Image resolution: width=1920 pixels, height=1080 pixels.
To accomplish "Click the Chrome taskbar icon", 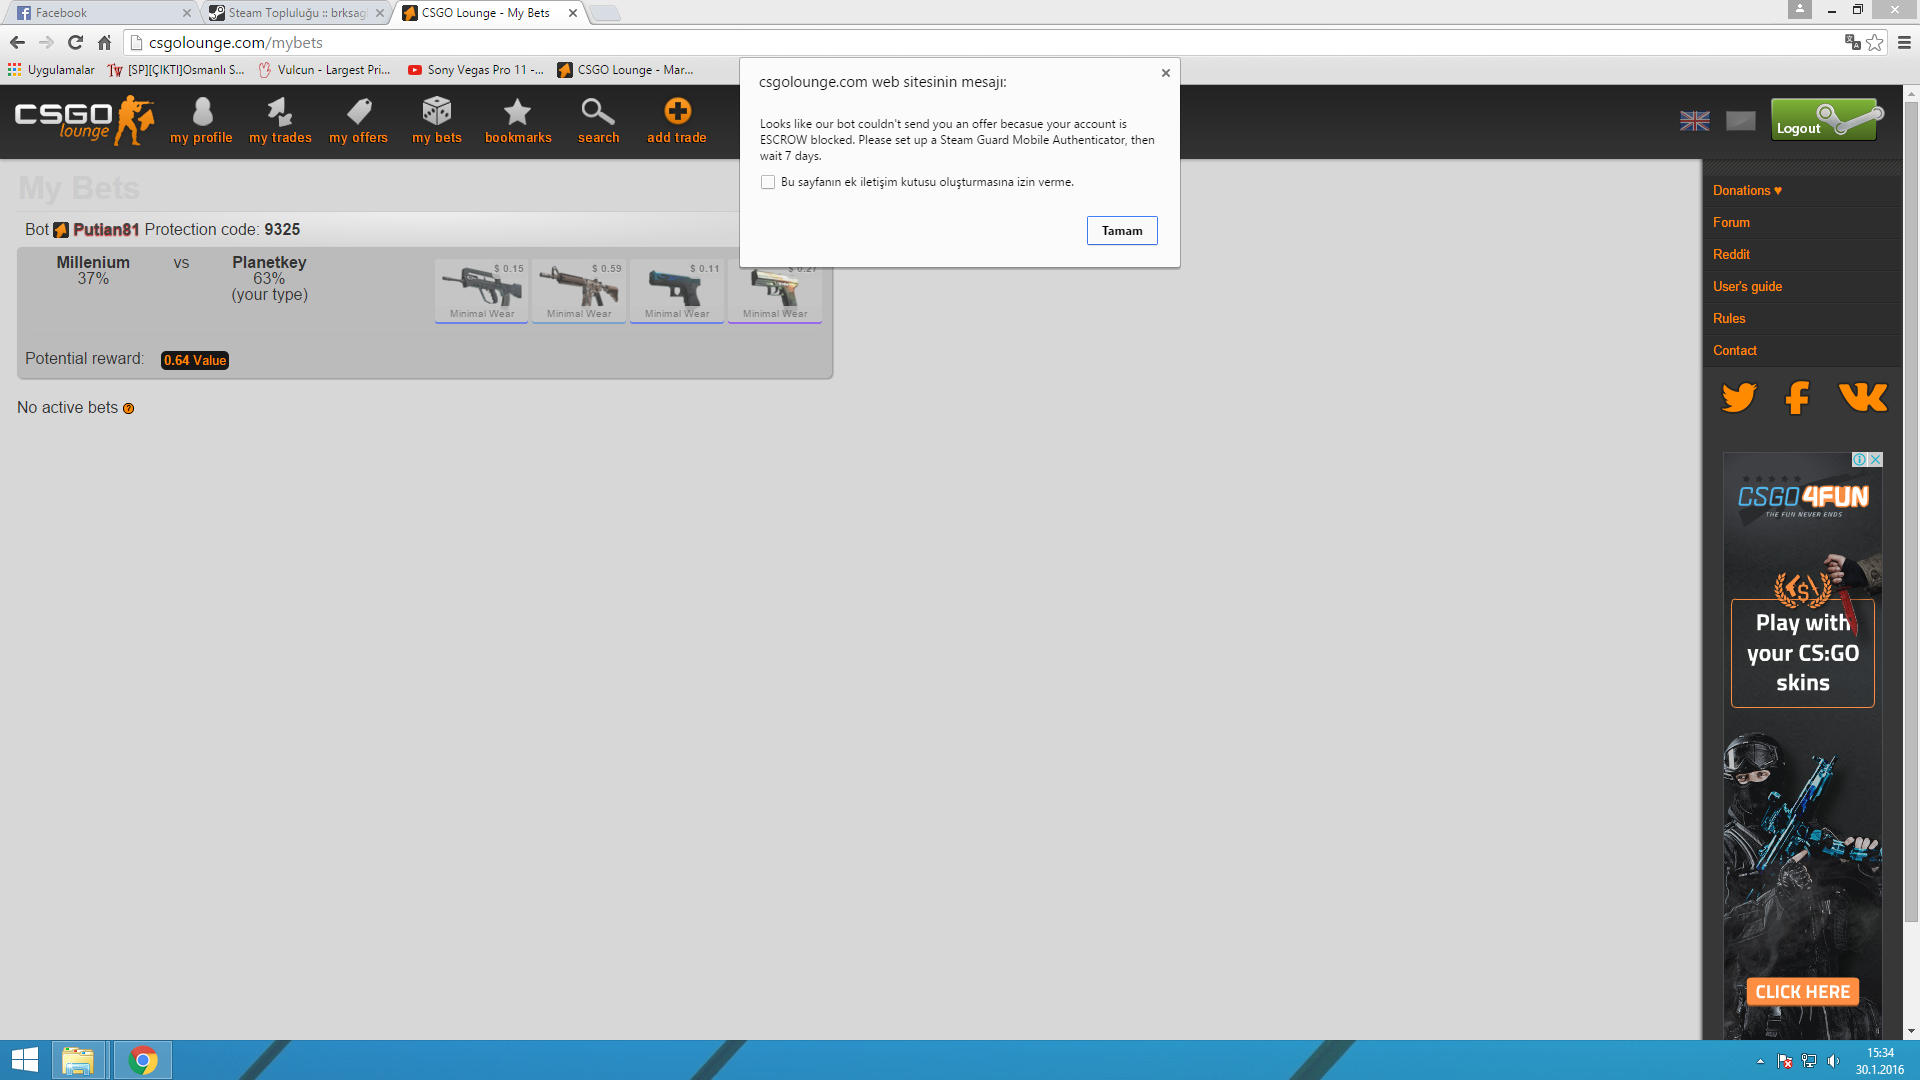I will click(143, 1060).
